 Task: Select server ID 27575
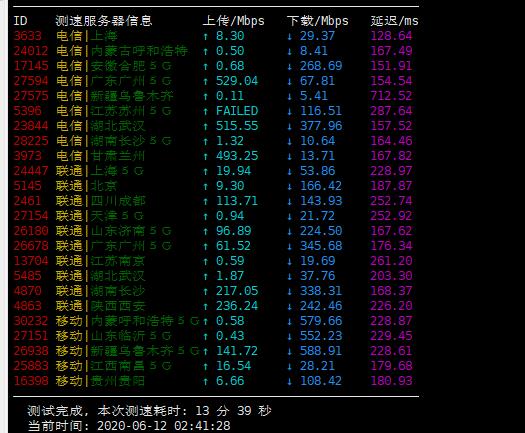(x=31, y=96)
